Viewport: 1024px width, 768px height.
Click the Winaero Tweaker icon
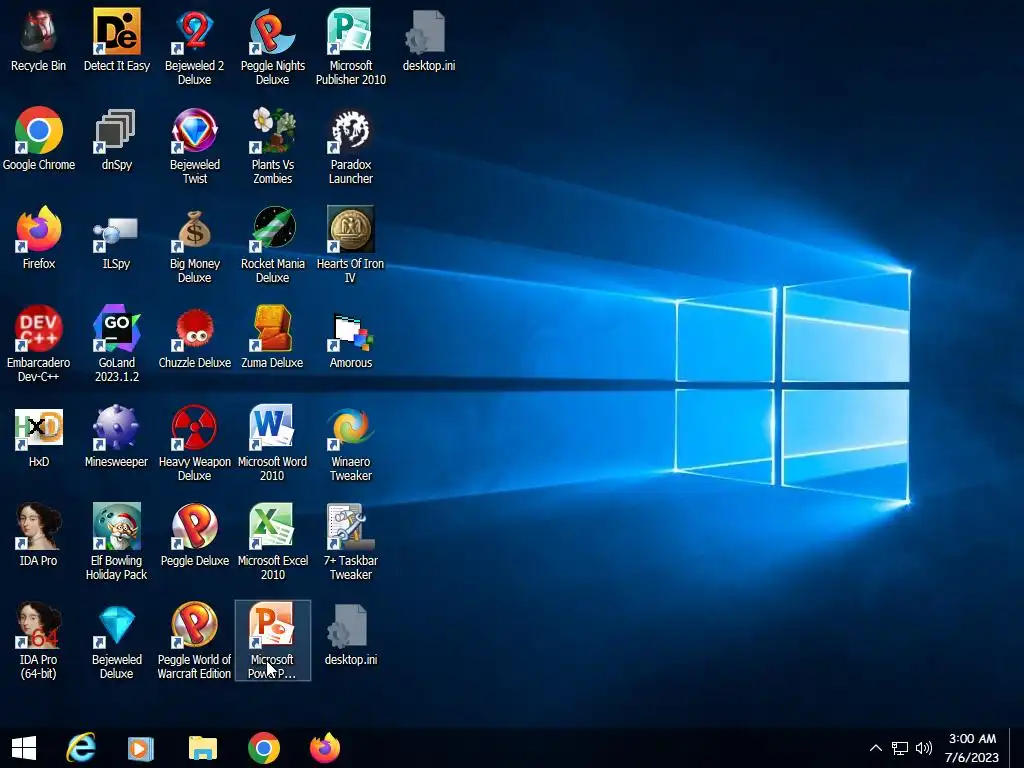(x=351, y=443)
